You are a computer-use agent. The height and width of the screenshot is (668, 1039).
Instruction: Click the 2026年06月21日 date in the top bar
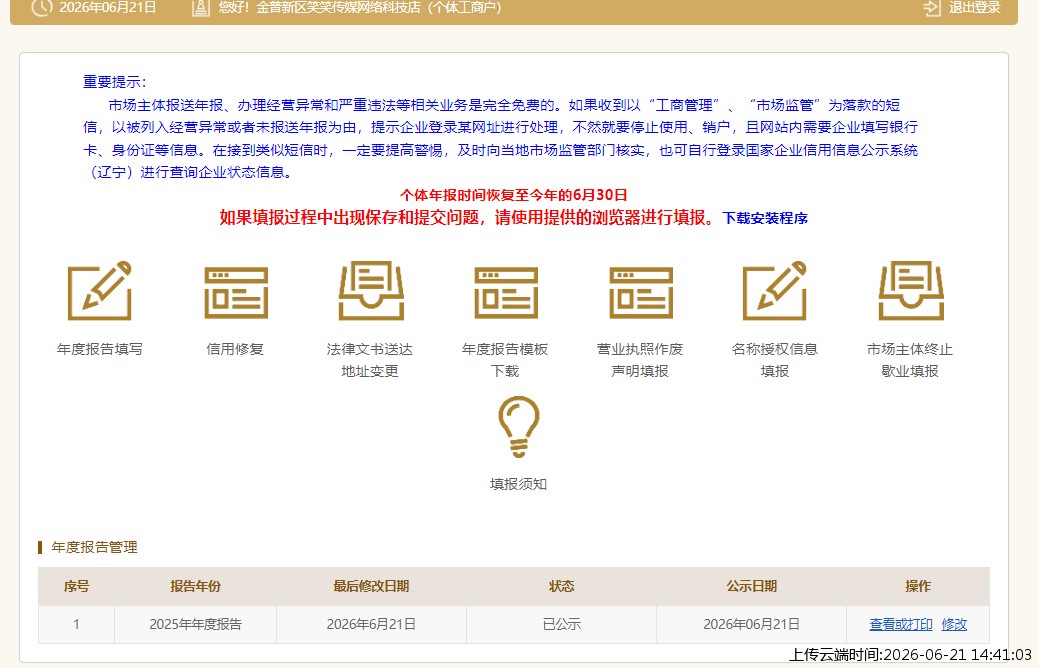108,7
